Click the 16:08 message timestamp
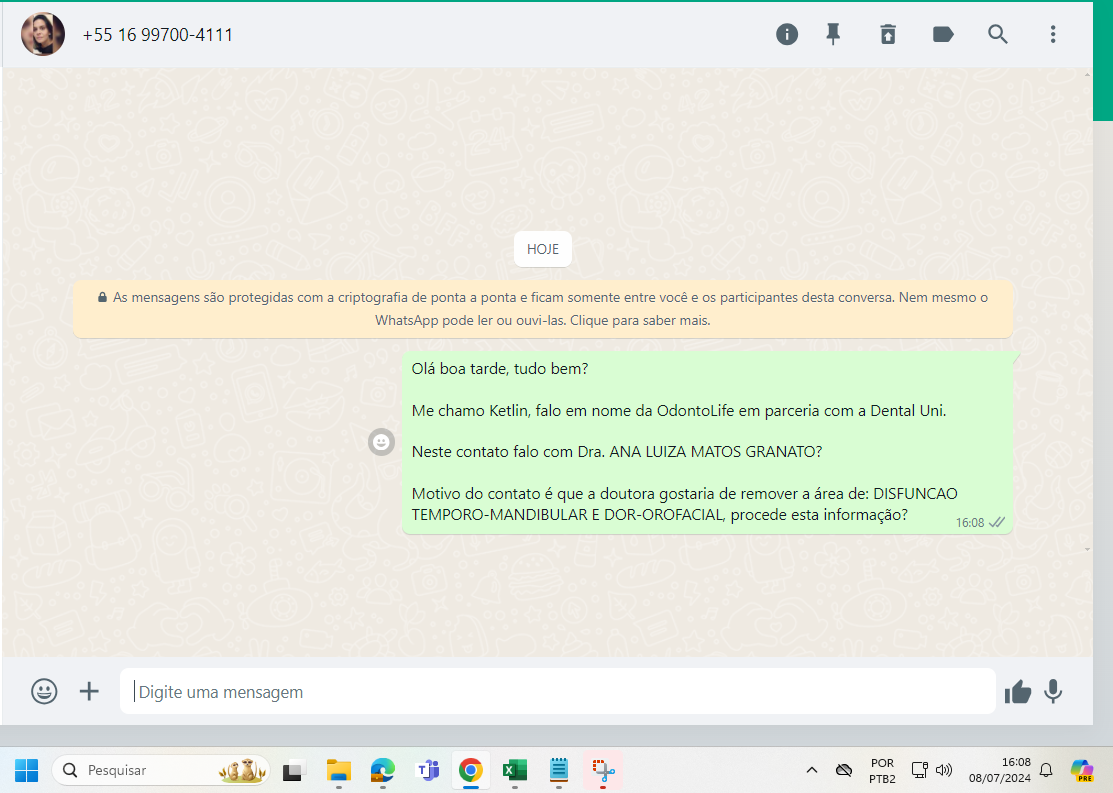The width and height of the screenshot is (1113, 793). (x=970, y=523)
